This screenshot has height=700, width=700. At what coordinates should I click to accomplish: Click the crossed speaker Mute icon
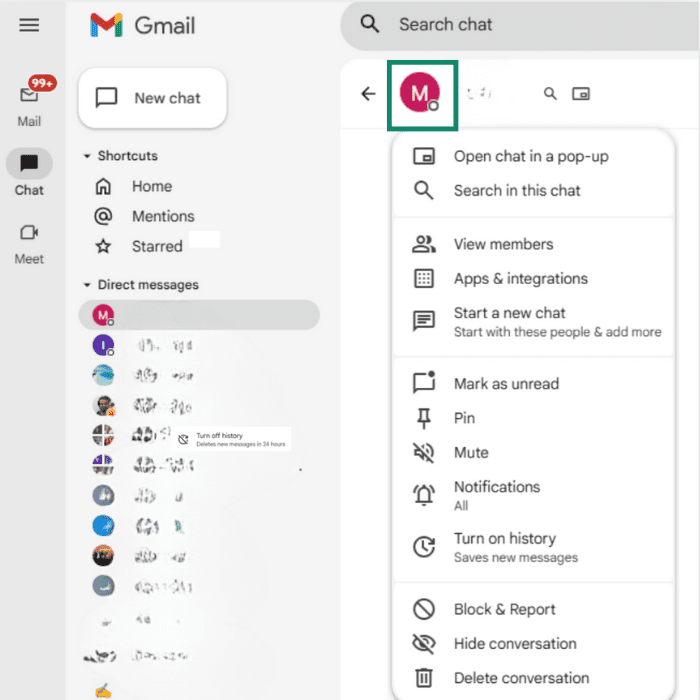(424, 453)
